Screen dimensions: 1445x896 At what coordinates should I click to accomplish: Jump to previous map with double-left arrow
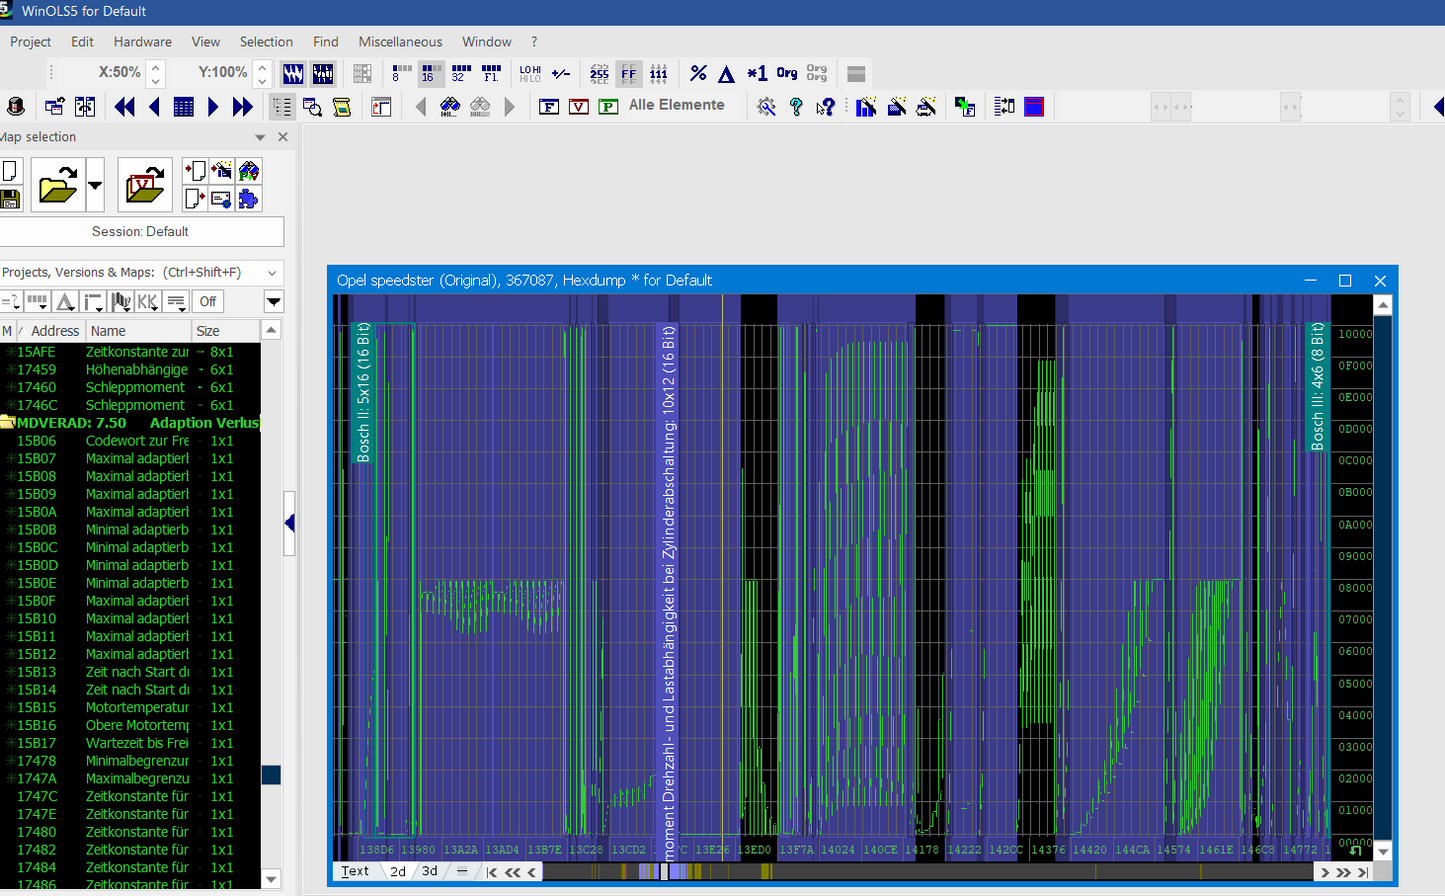[x=125, y=106]
